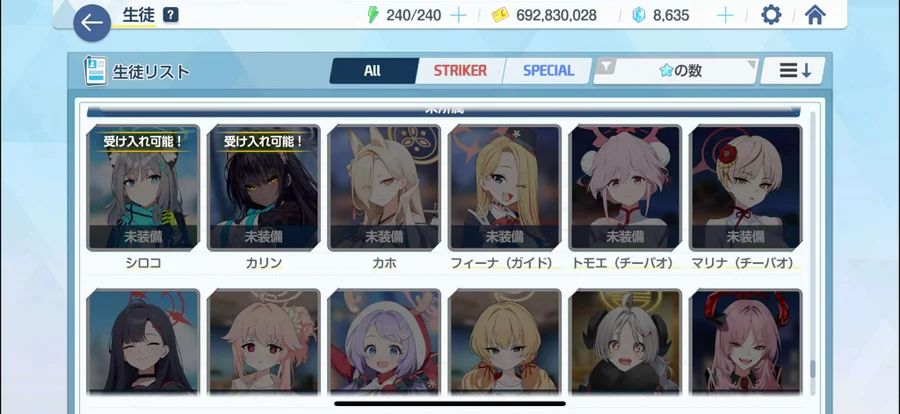Image resolution: width=900 pixels, height=414 pixels.
Task: Open settings gear icon
Action: pos(771,15)
